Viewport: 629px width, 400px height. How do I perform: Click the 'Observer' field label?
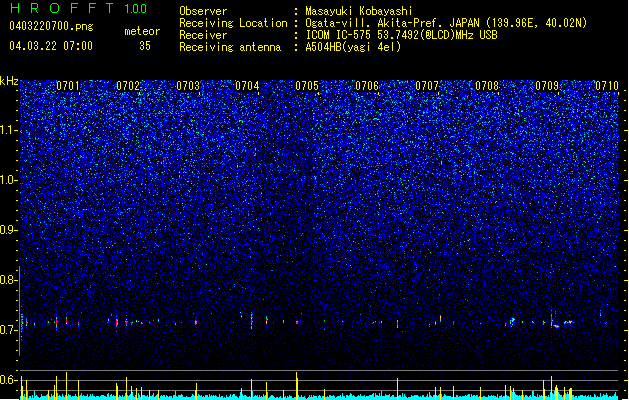point(203,11)
